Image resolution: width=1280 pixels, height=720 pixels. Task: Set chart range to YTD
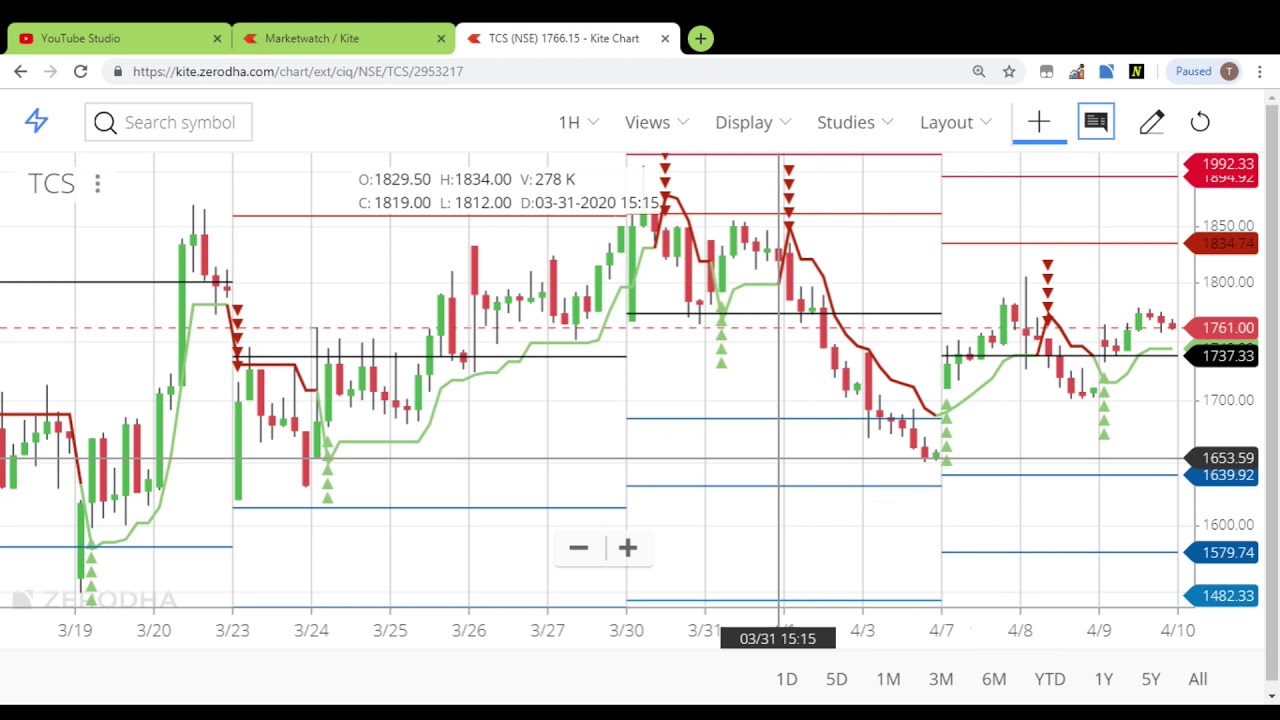point(1050,679)
